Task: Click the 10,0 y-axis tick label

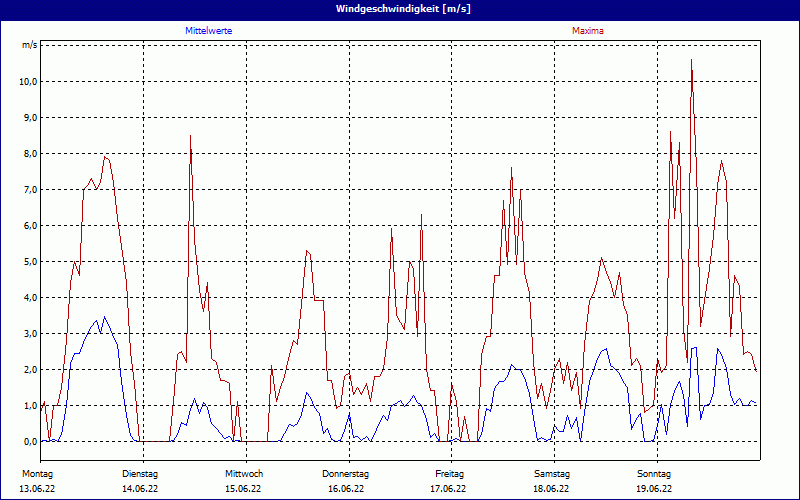Action: [x=29, y=82]
